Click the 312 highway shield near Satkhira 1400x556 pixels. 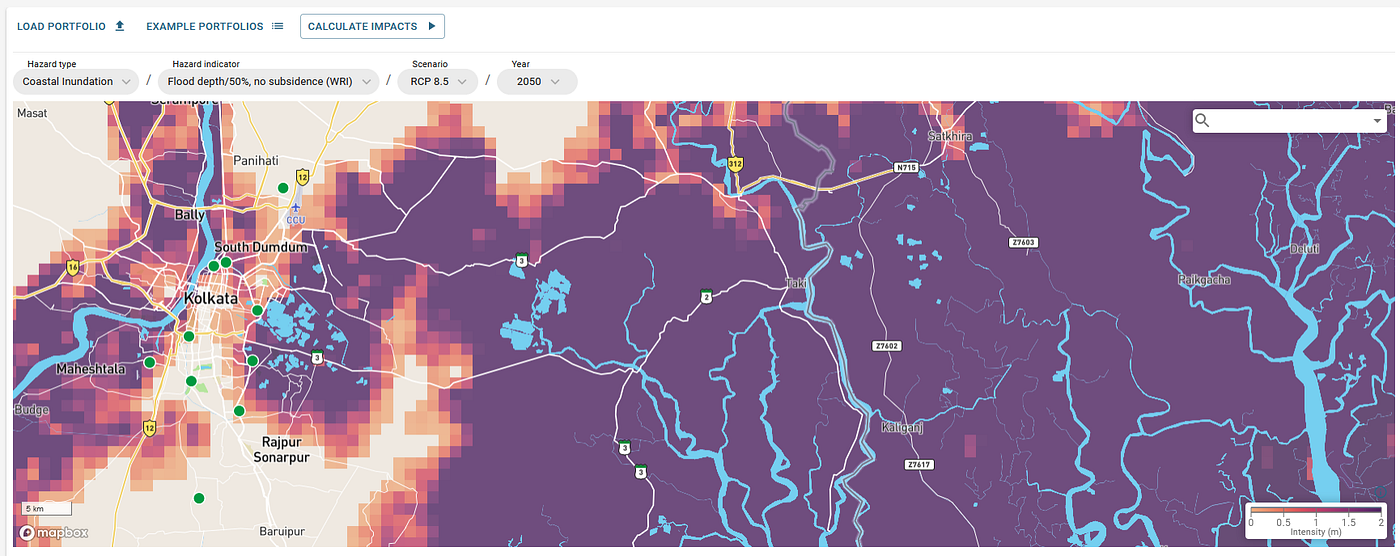735,164
